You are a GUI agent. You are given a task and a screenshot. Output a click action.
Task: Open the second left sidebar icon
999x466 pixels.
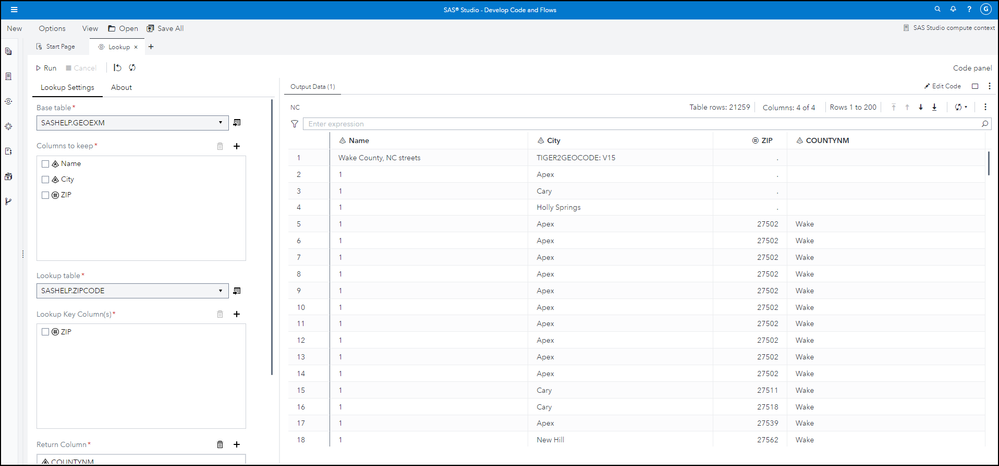point(8,76)
